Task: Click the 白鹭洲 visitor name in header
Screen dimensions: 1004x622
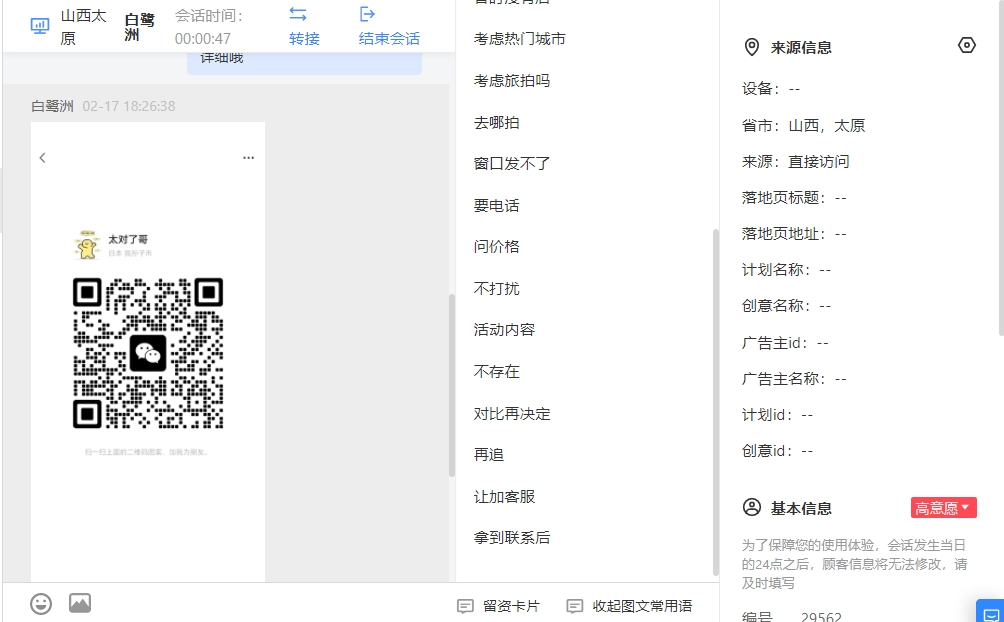Action: click(x=140, y=28)
